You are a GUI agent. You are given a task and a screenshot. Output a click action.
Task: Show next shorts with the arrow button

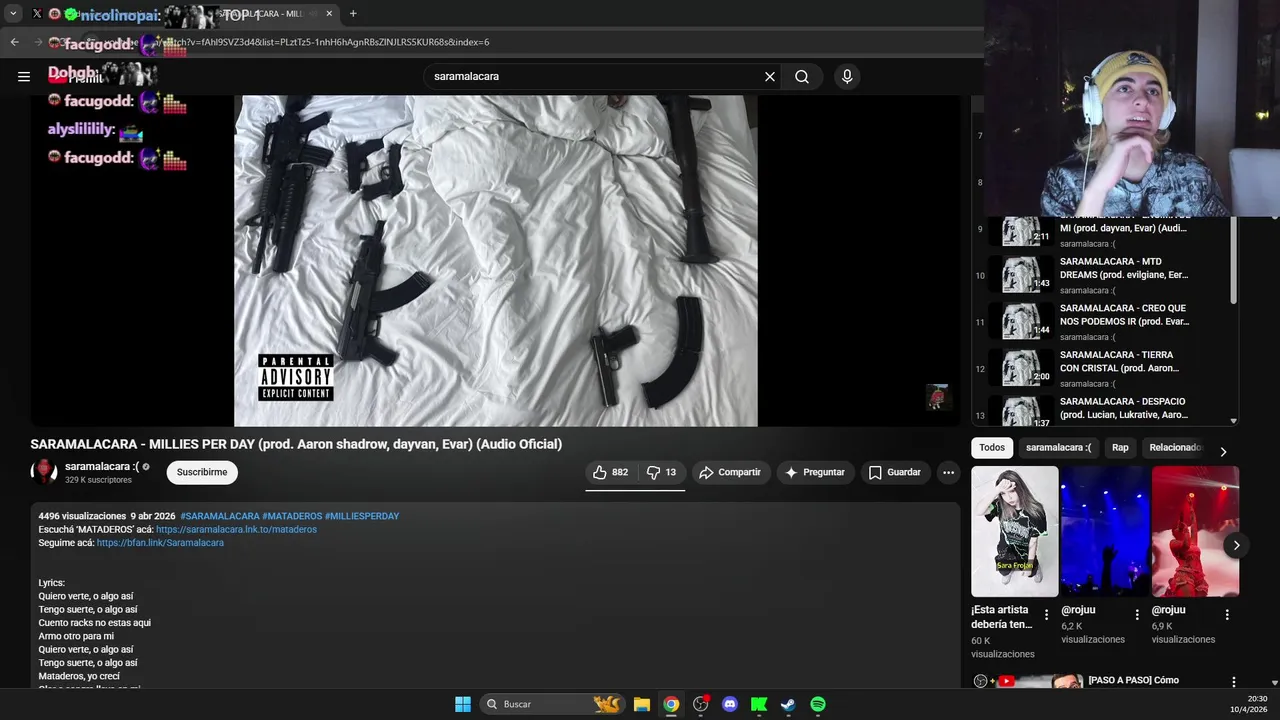(x=1236, y=545)
